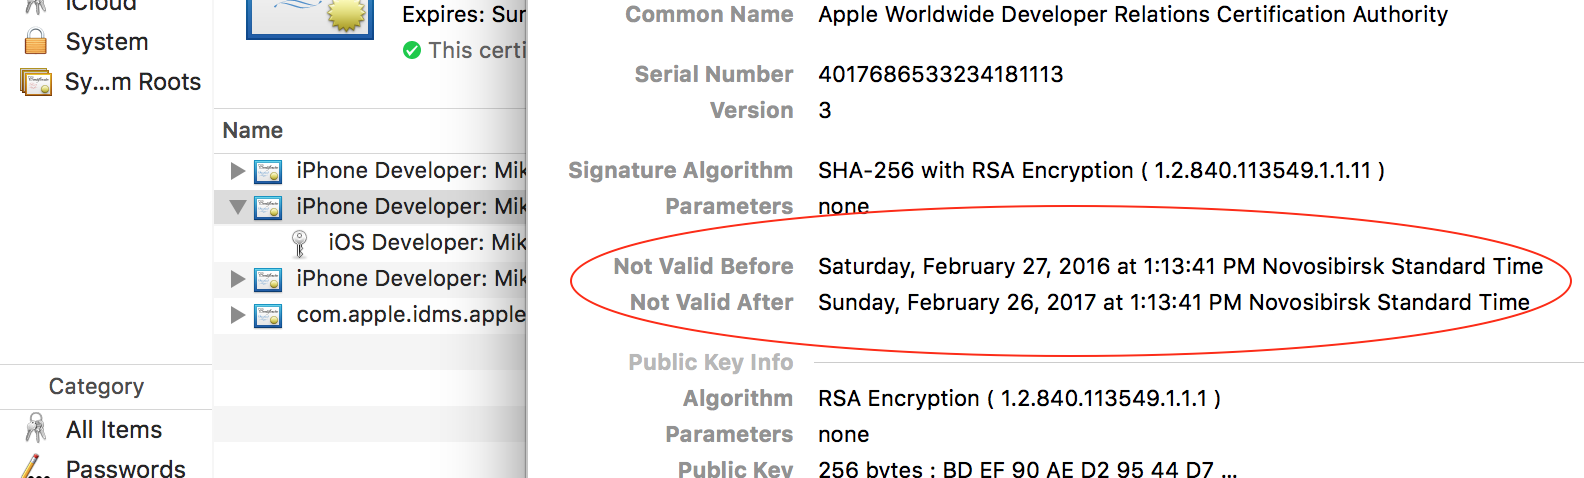
Task: Collapse the expanded iPhone Developer certificate
Action: [237, 207]
